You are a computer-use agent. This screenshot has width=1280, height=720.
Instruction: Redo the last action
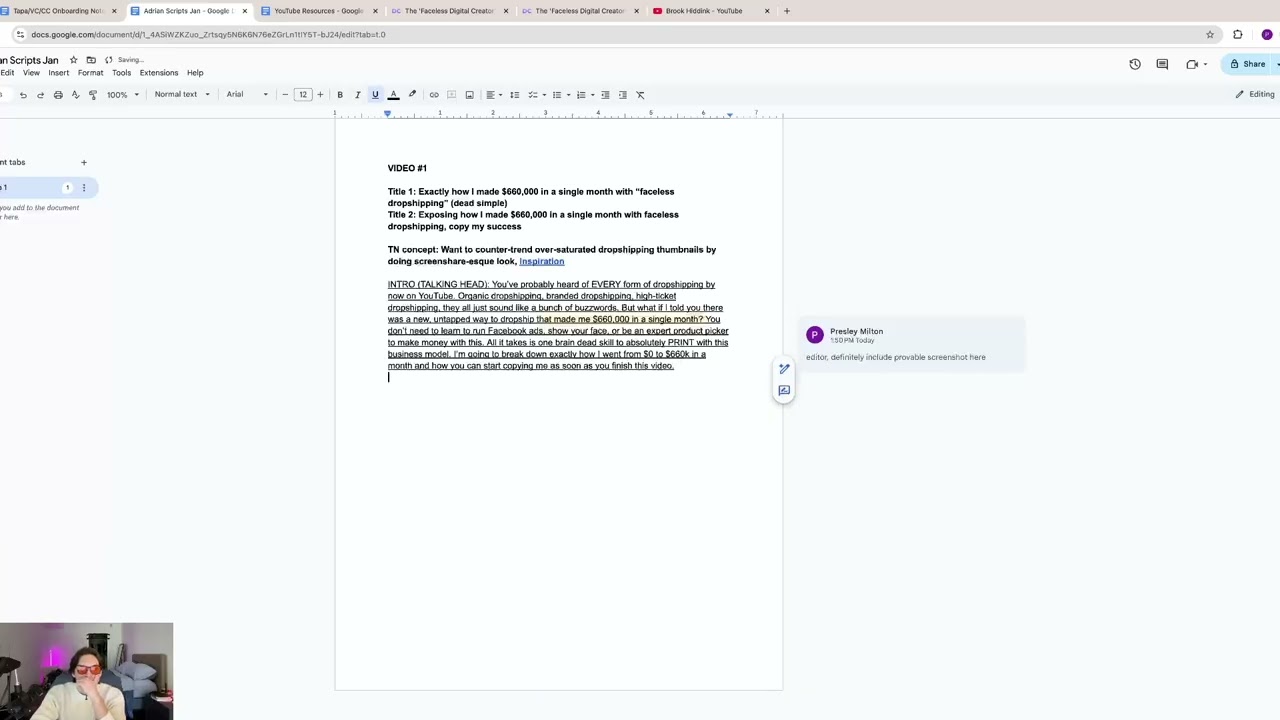(40, 95)
